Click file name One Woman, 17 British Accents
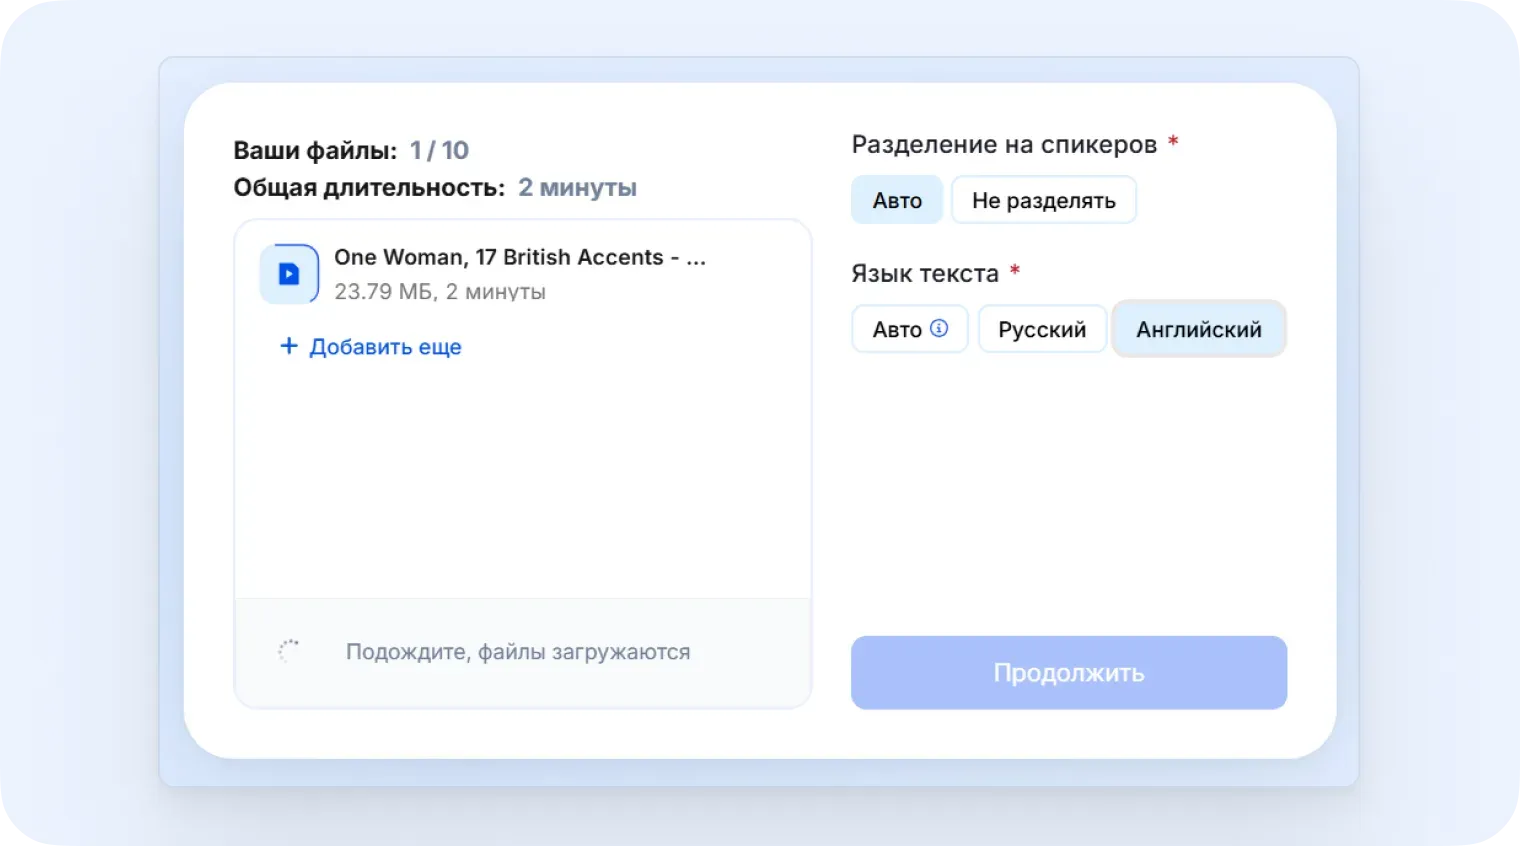1520x846 pixels. (520, 257)
